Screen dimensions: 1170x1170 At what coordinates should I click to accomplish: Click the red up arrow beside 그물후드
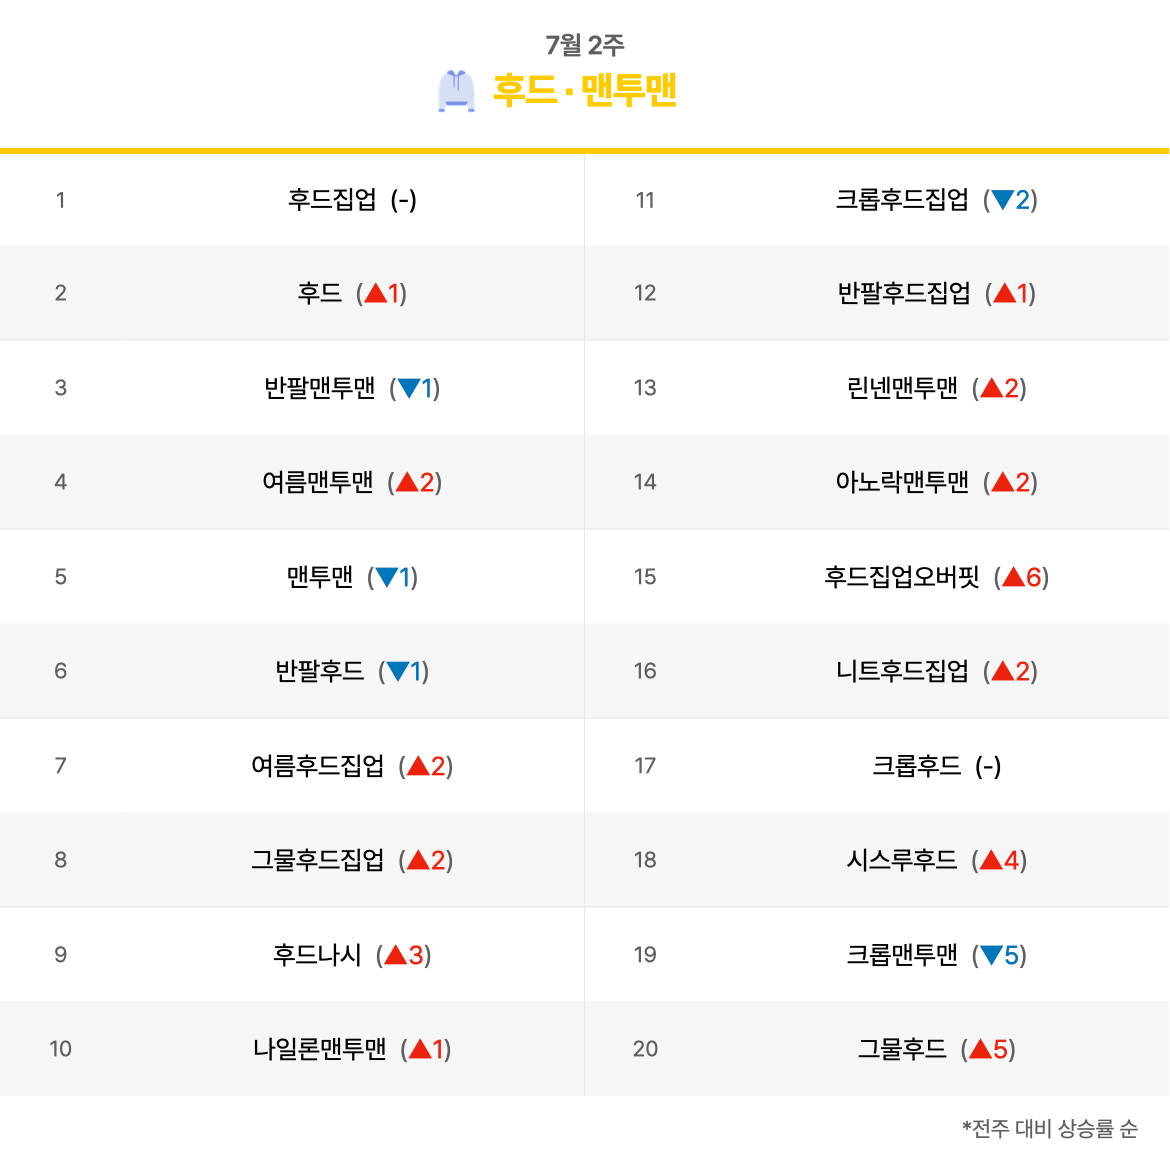[980, 1049]
